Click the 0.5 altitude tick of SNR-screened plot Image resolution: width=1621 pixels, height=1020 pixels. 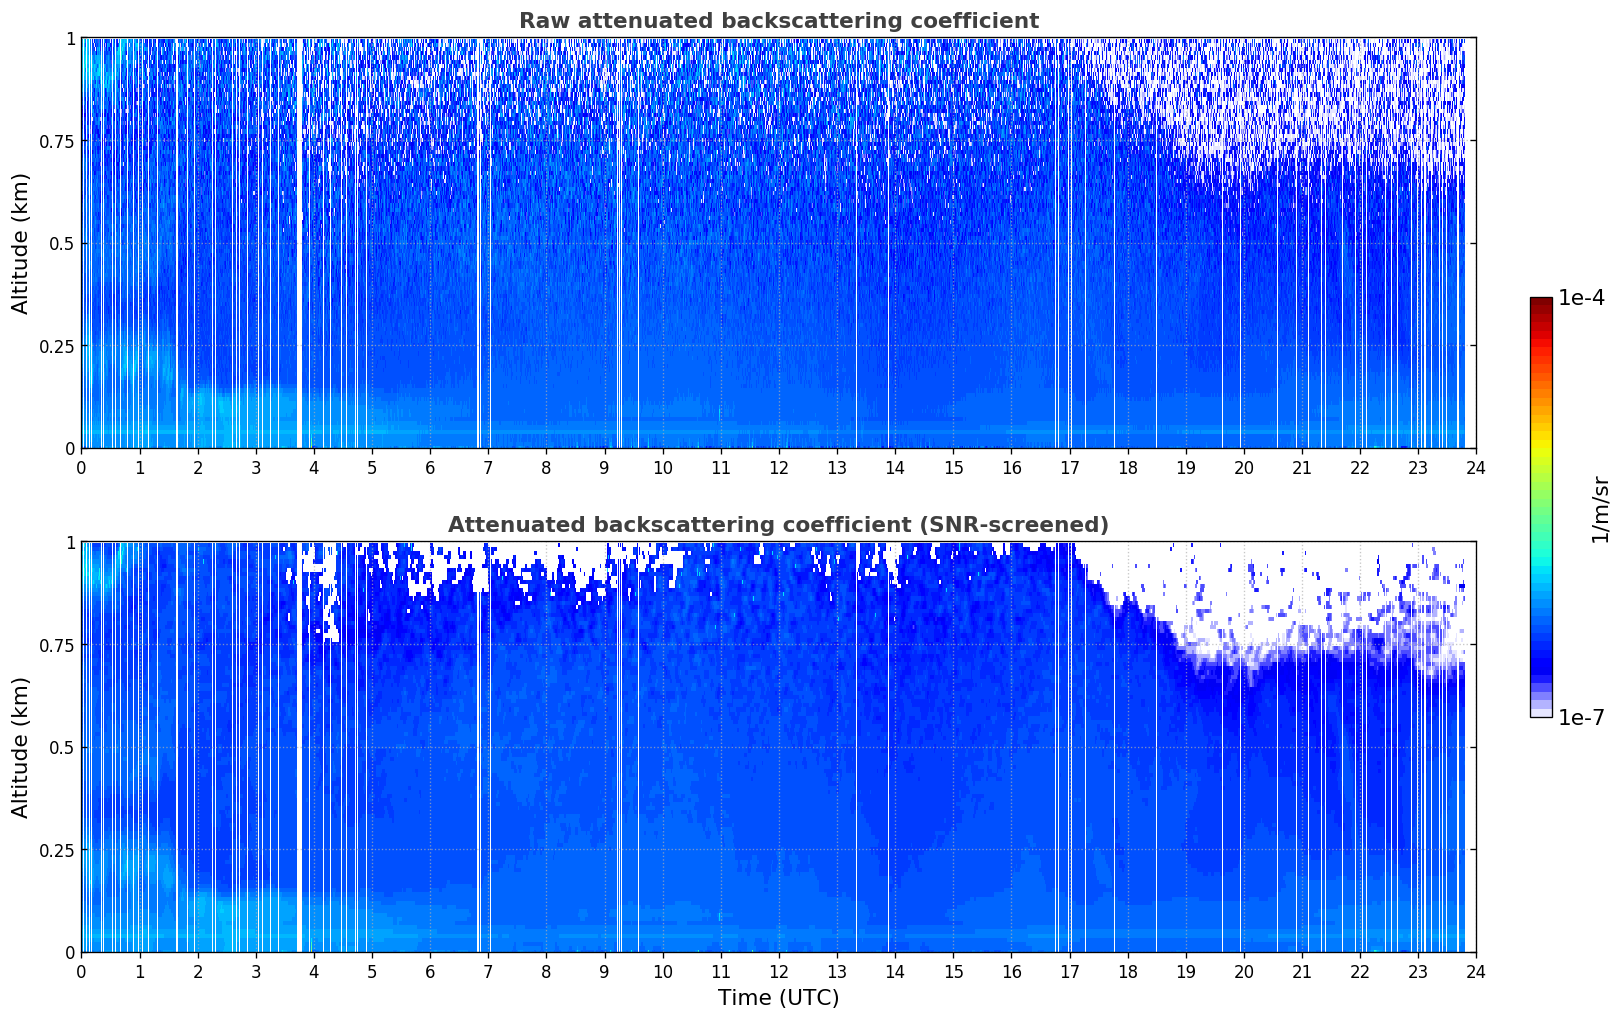(x=63, y=747)
